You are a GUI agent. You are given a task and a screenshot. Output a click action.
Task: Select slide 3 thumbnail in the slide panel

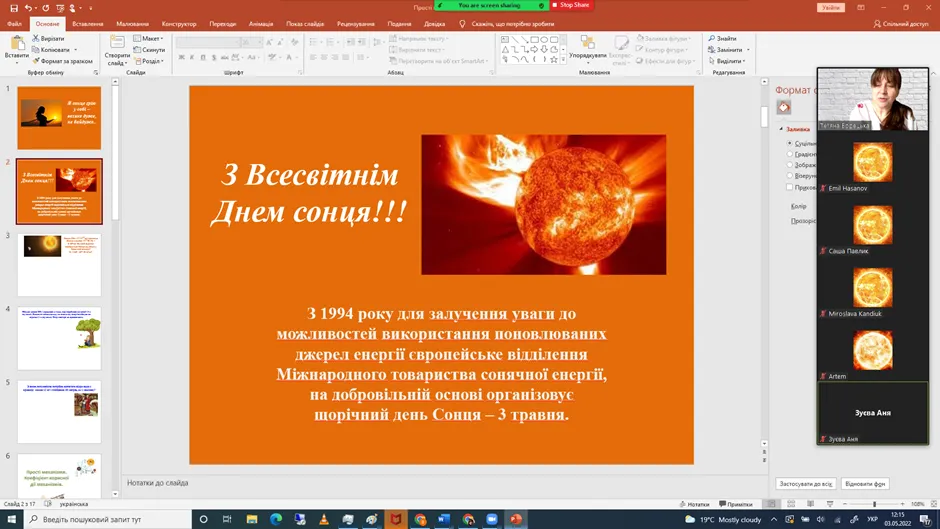[x=59, y=265]
